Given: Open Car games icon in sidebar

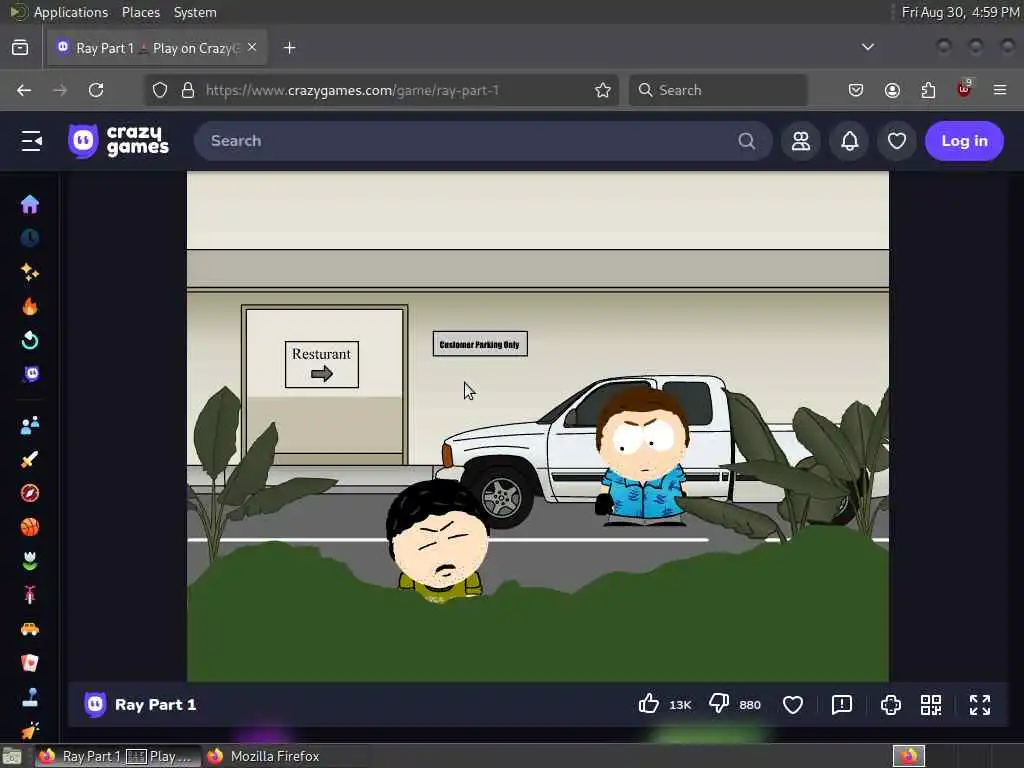Looking at the screenshot, I should click(x=29, y=629).
